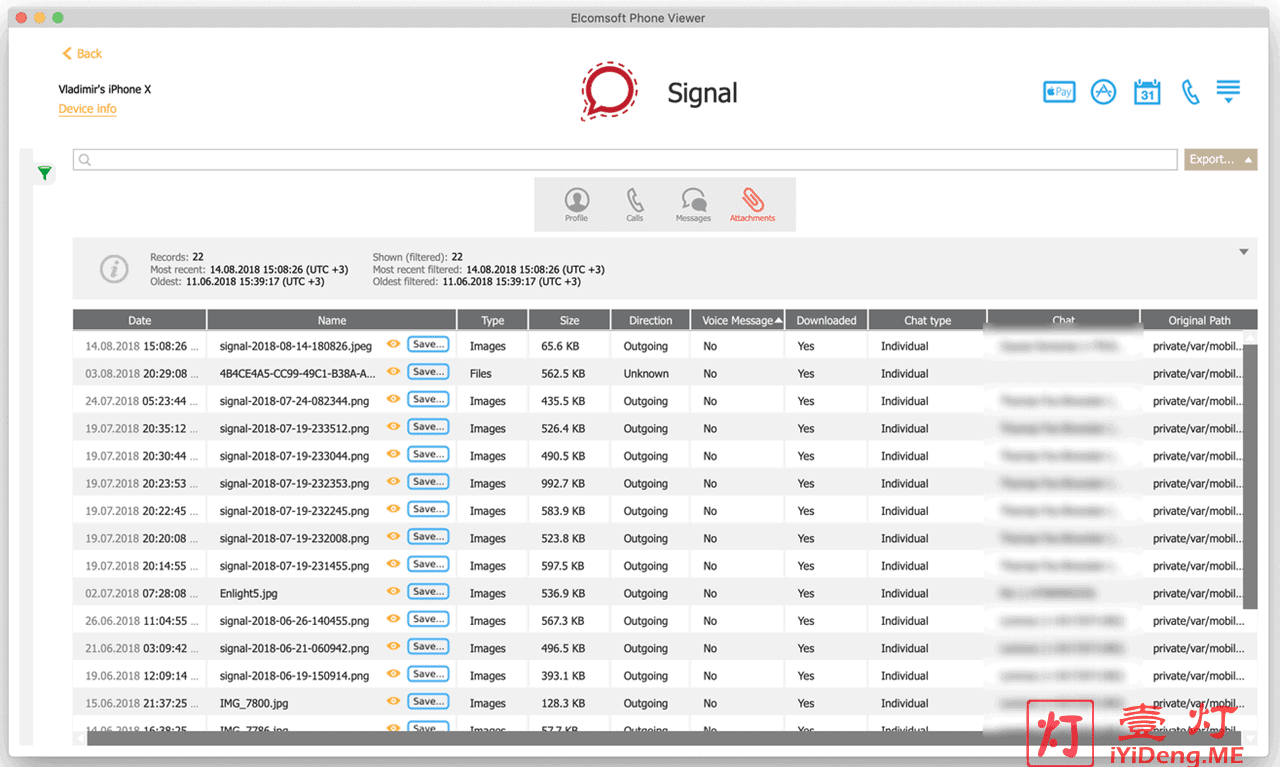This screenshot has height=767, width=1280.
Task: Preview signal-2018-07-19-232008.png with eye icon
Action: (394, 537)
